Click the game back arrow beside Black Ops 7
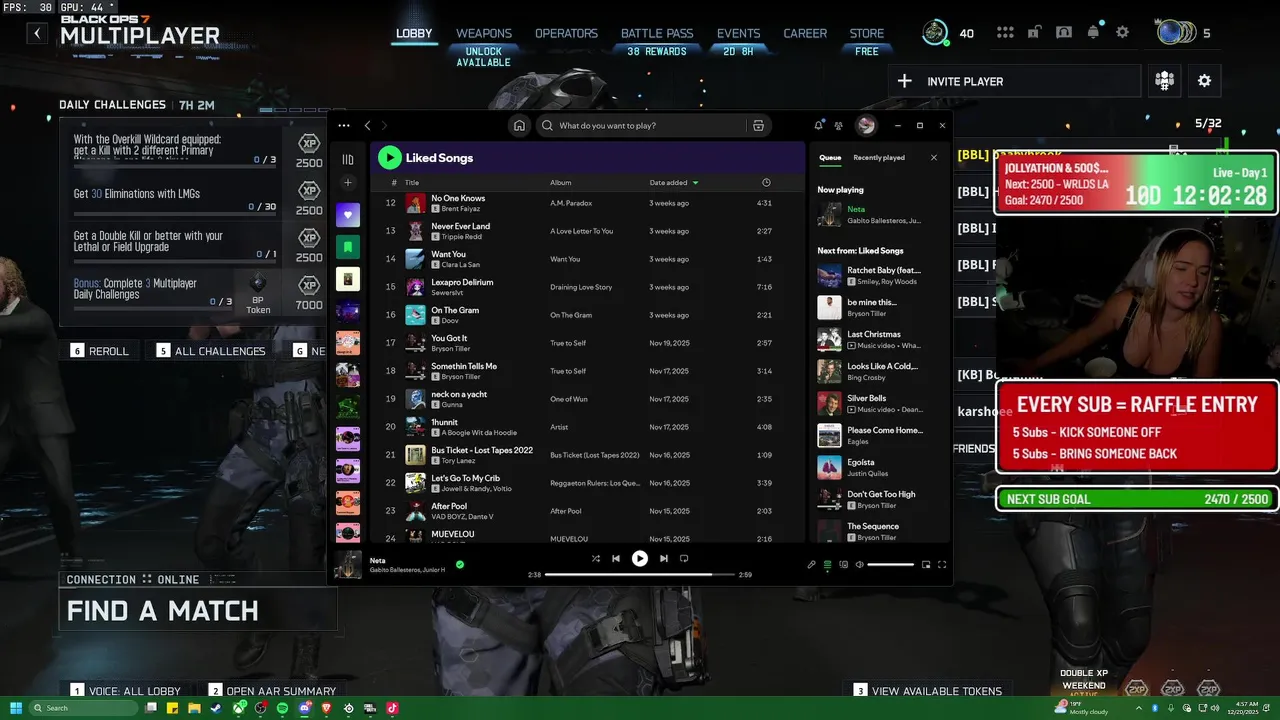1280x720 pixels. (37, 33)
